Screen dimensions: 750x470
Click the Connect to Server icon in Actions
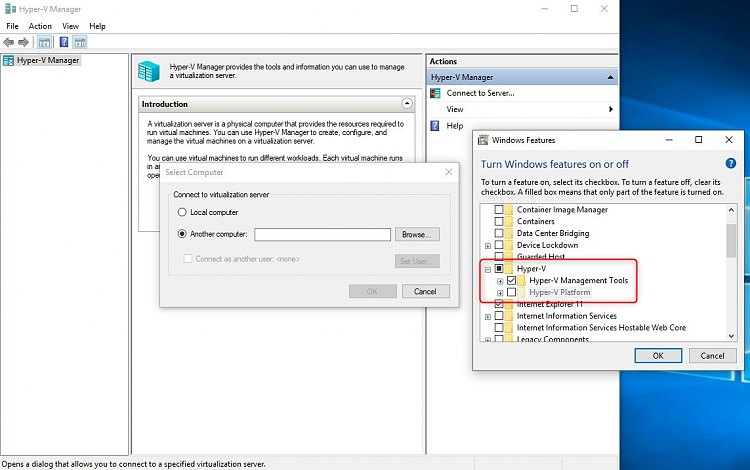[435, 93]
